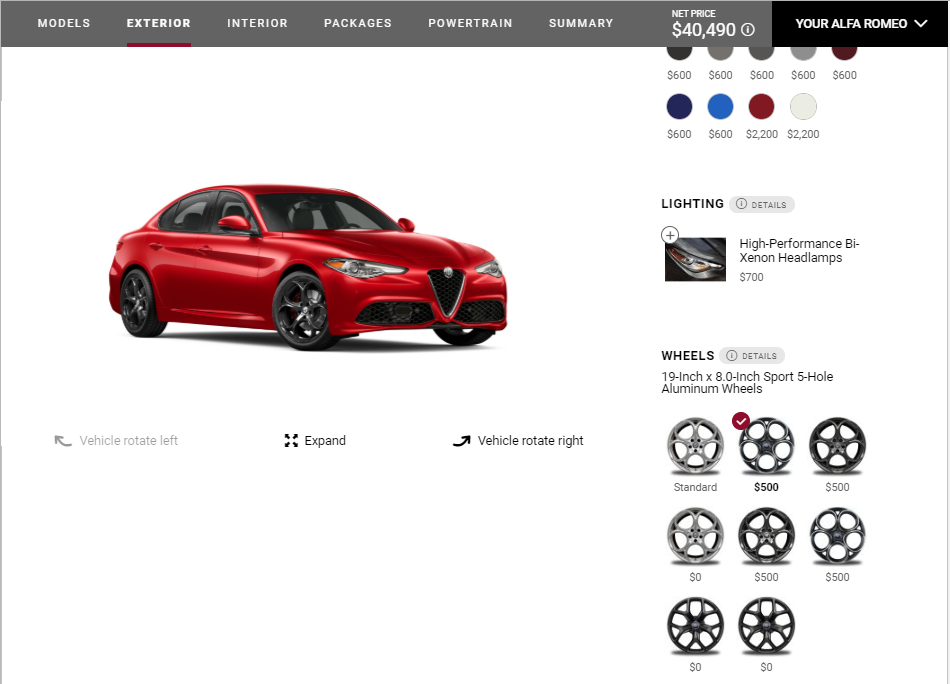The height and width of the screenshot is (684, 950).
Task: Open Lighting details
Action: pyautogui.click(x=762, y=204)
